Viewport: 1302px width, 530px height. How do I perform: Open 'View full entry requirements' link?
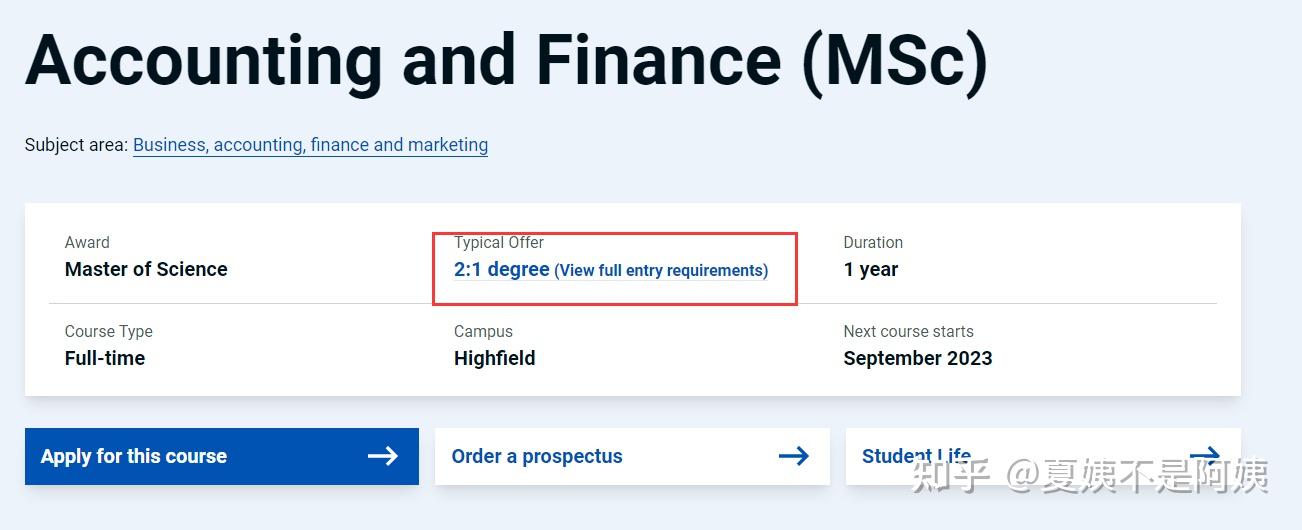click(661, 270)
